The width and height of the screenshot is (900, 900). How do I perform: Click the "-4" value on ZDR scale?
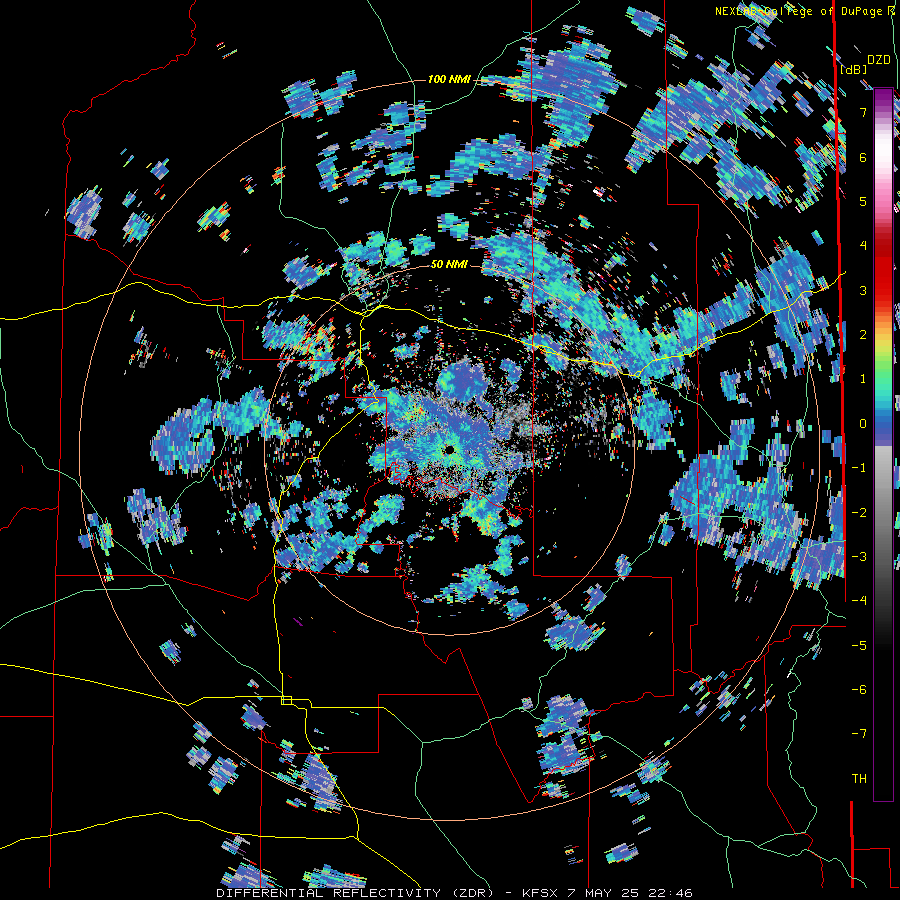click(859, 601)
